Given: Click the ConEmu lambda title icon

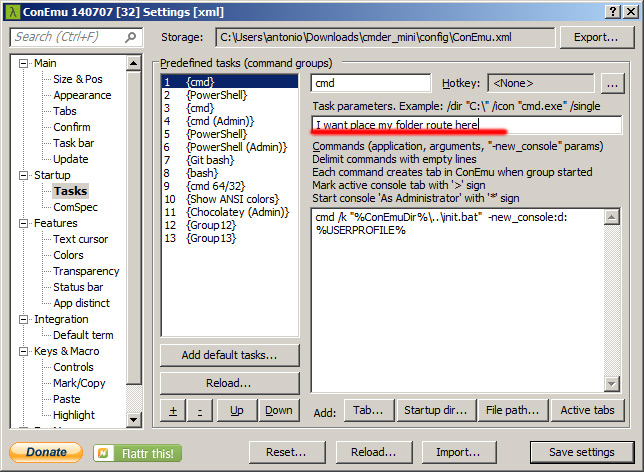Looking at the screenshot, I should [x=13, y=12].
